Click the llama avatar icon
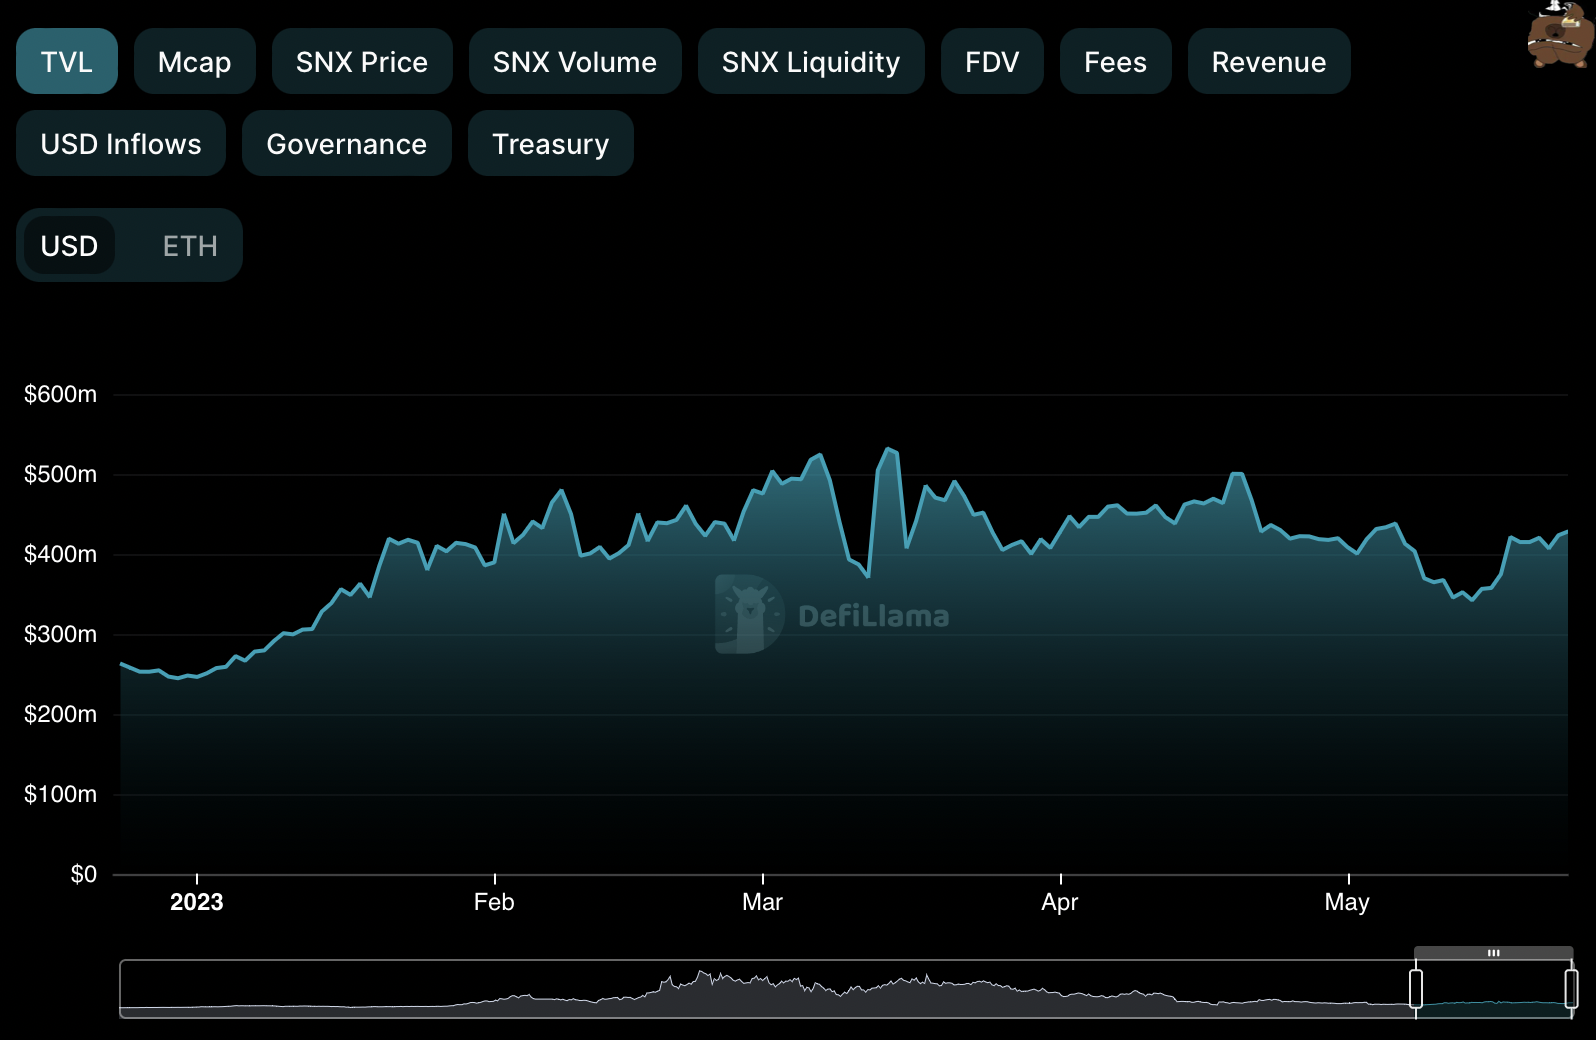 tap(1560, 34)
